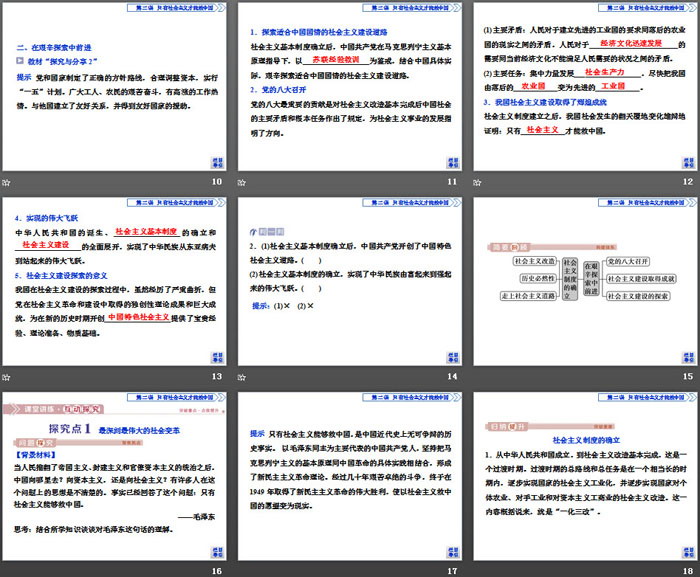Viewport: 700px width, 577px height.
Task: Click the header banner on slide 17
Action: click(x=412, y=397)
